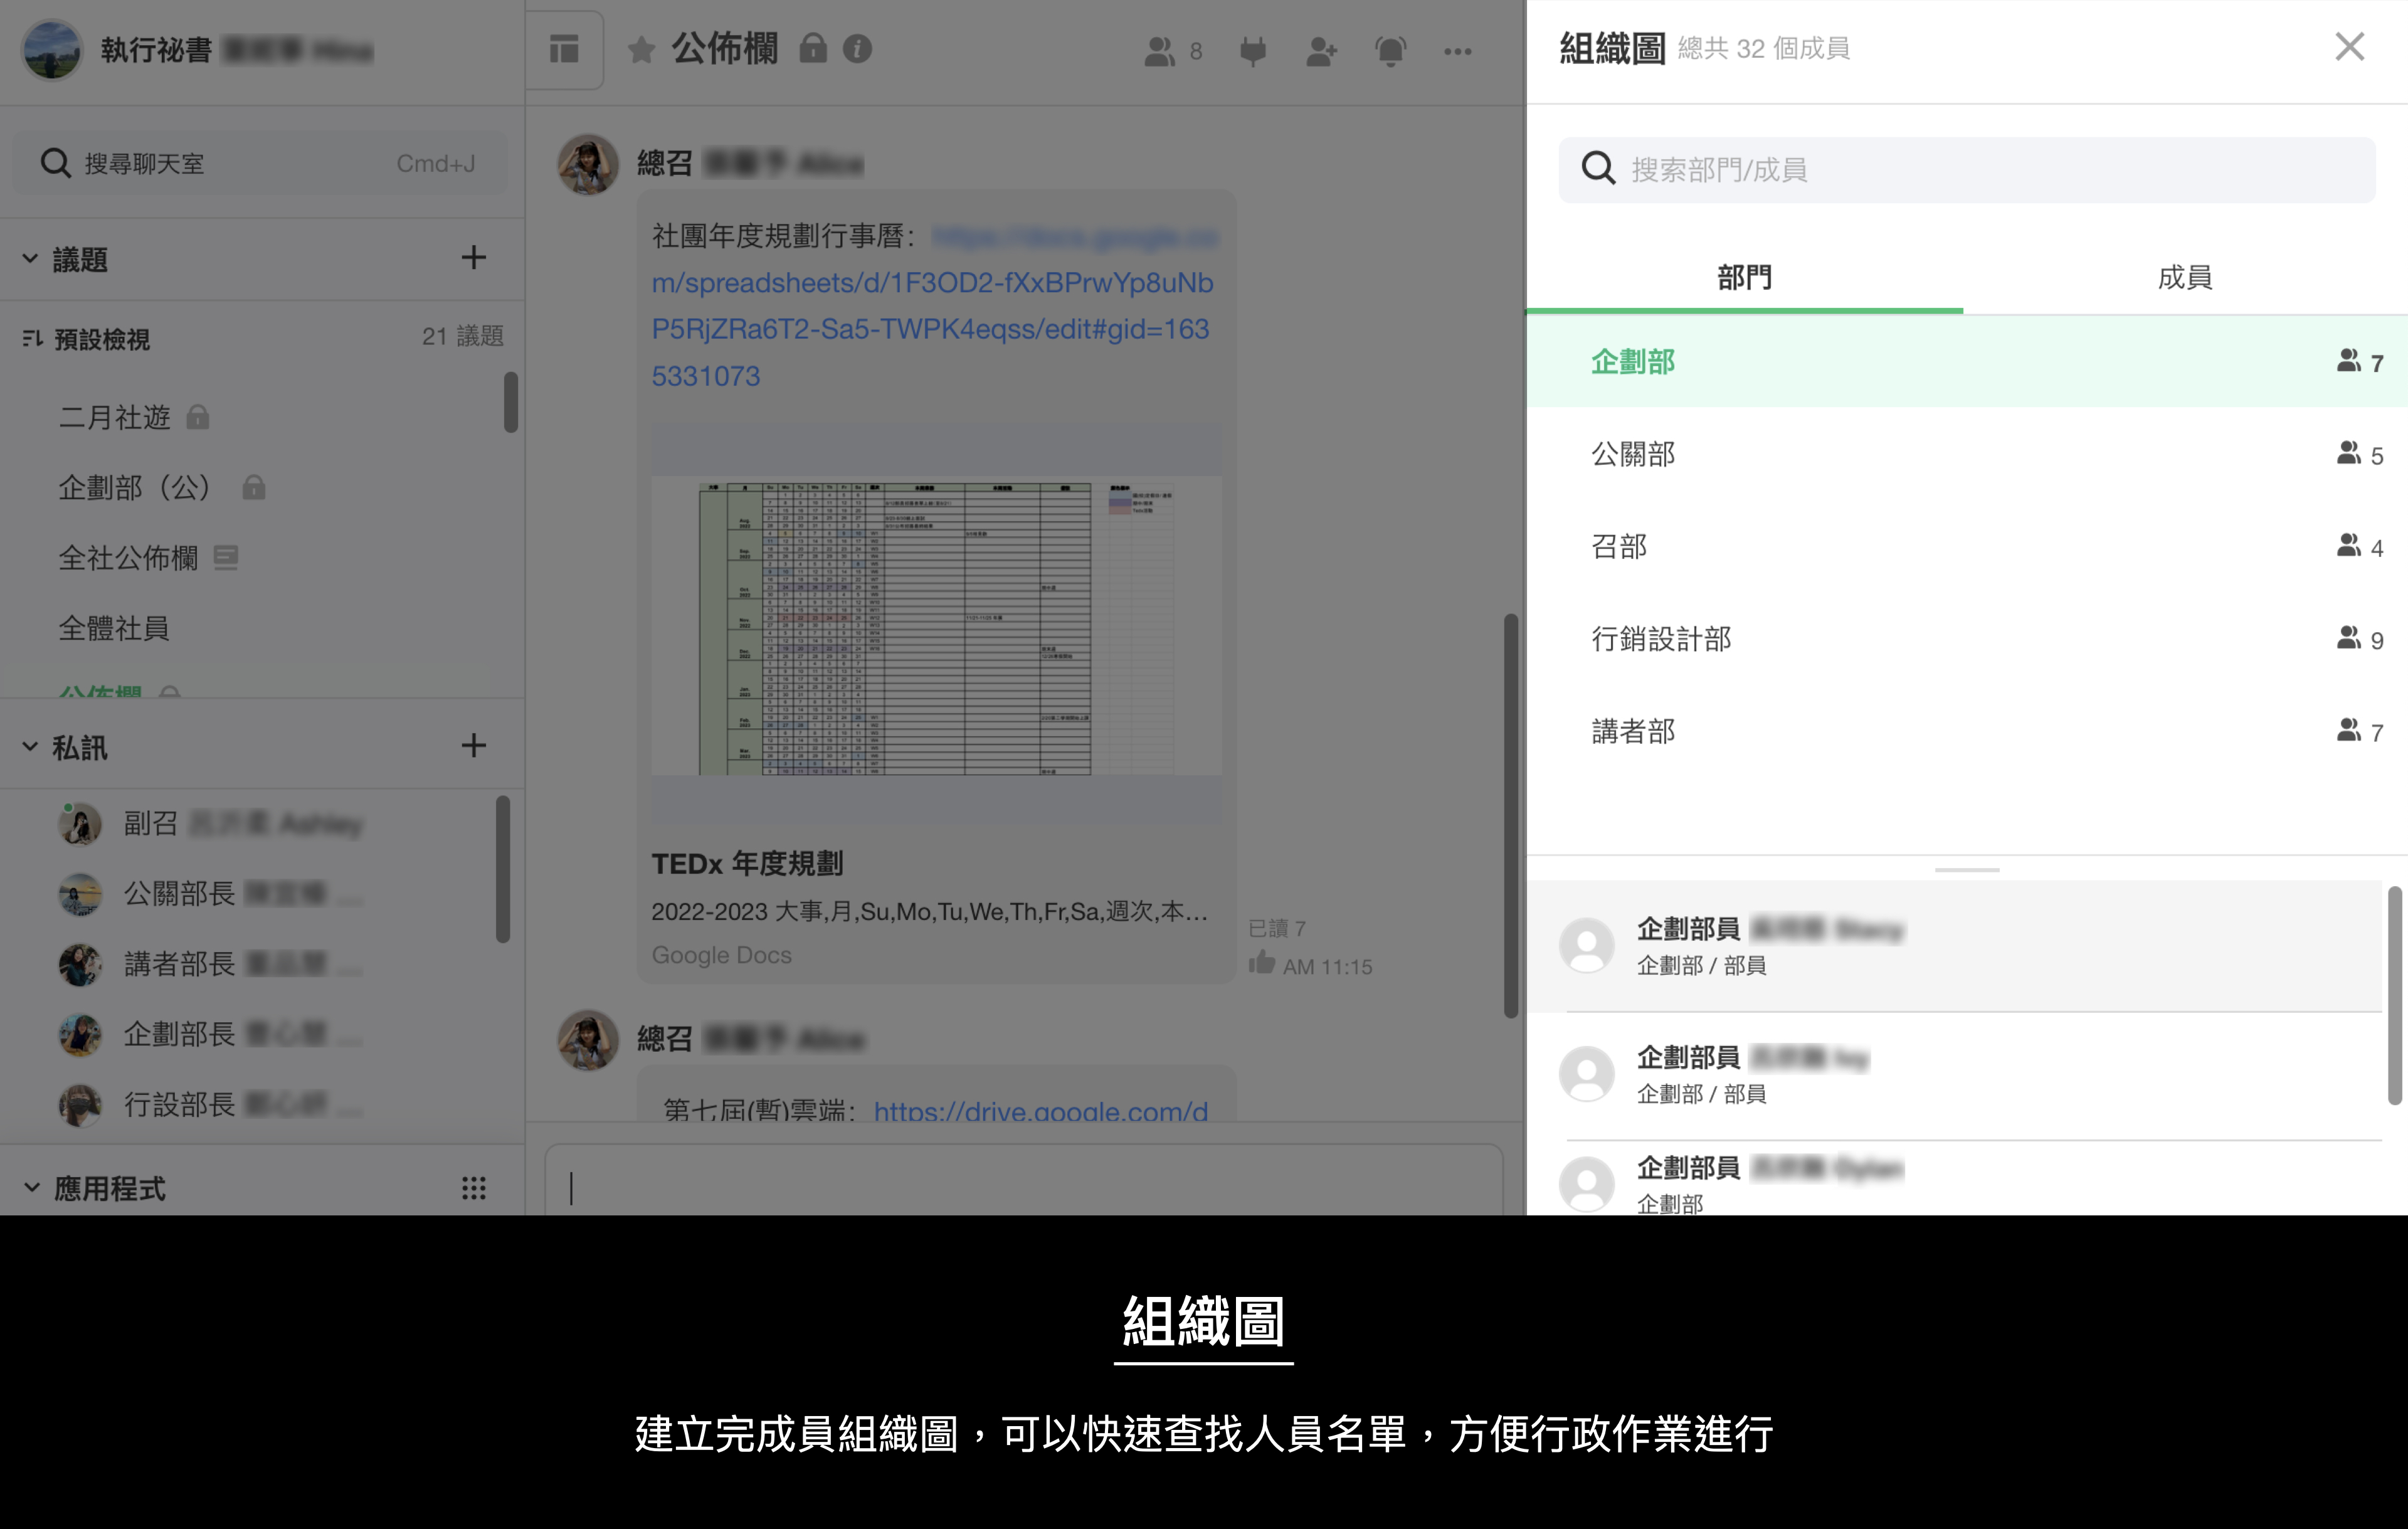Open the three-dot more options menu

[x=1457, y=51]
